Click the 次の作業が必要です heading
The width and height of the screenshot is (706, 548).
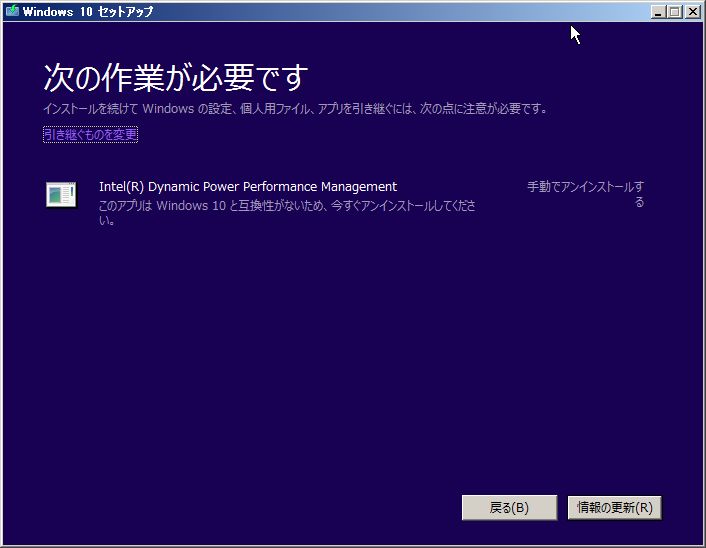pyautogui.click(x=176, y=77)
